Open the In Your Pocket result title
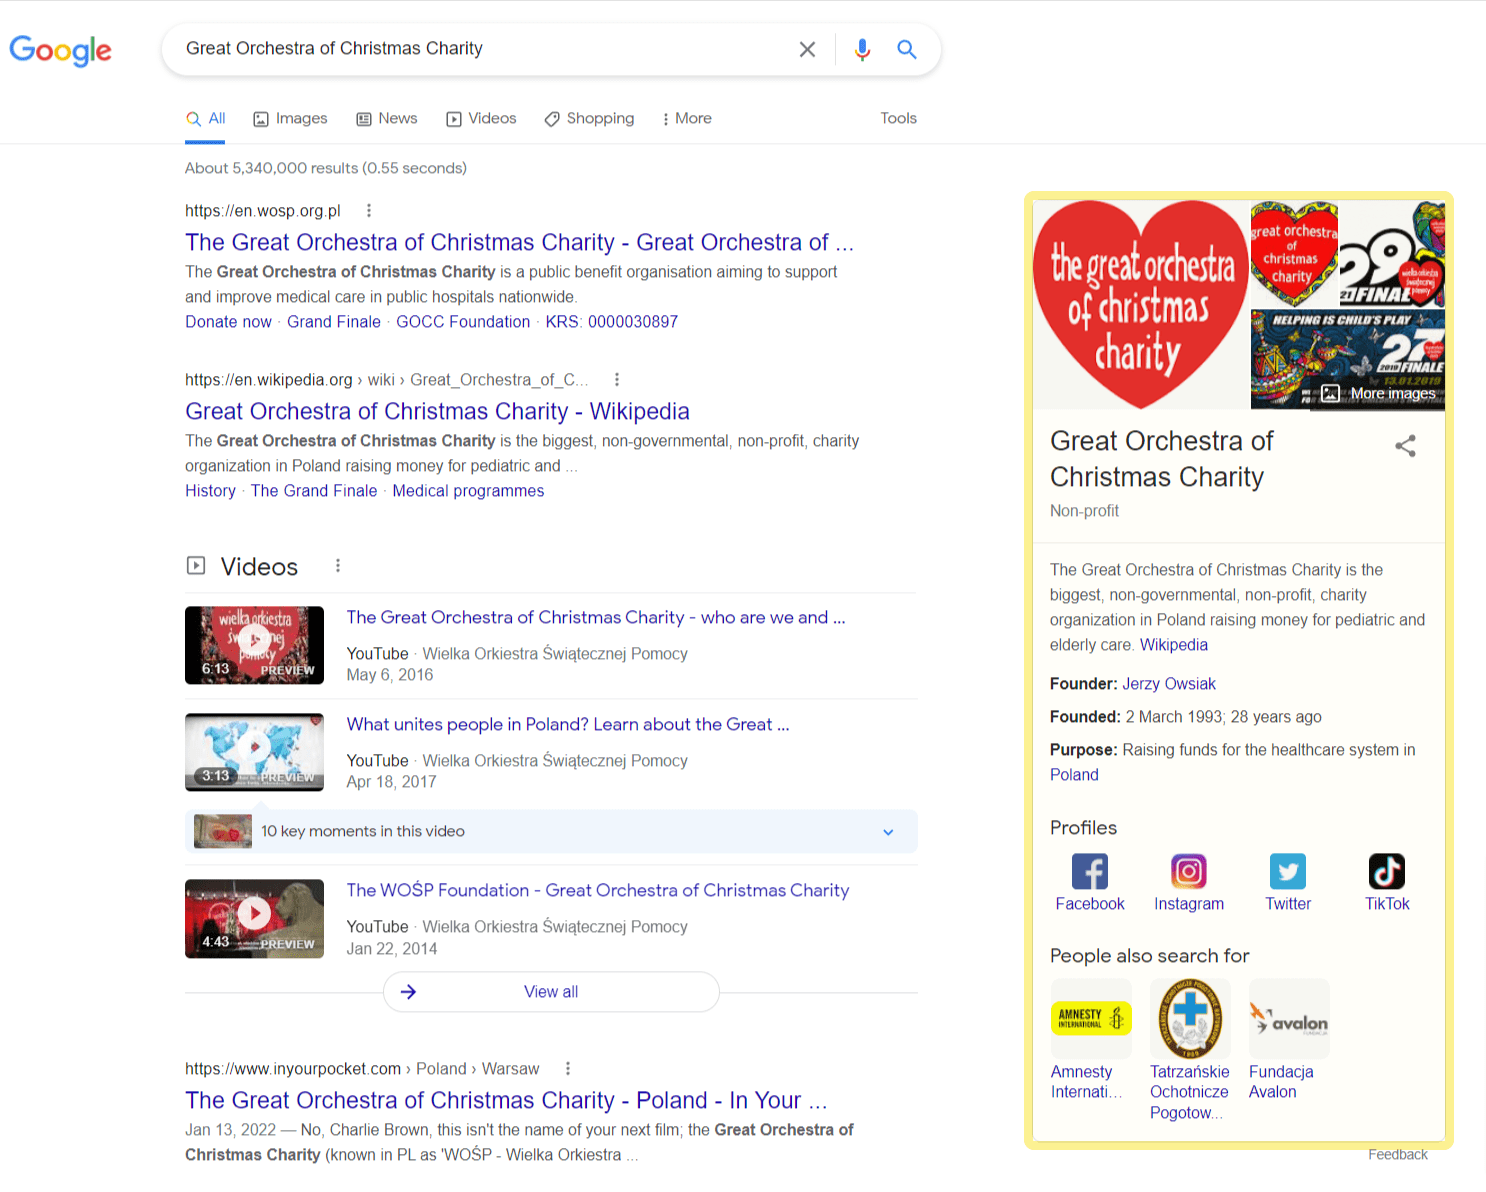The width and height of the screenshot is (1486, 1192). 506,1100
